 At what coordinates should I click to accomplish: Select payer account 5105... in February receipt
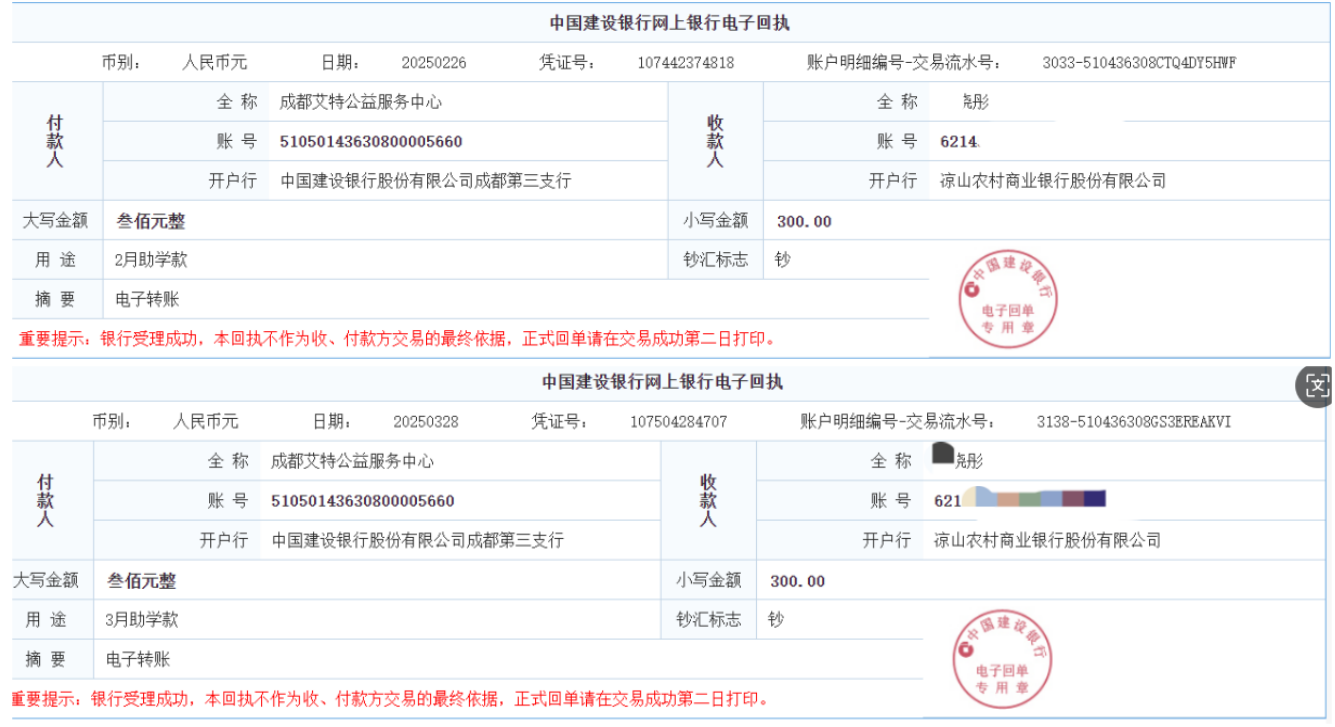tap(371, 142)
